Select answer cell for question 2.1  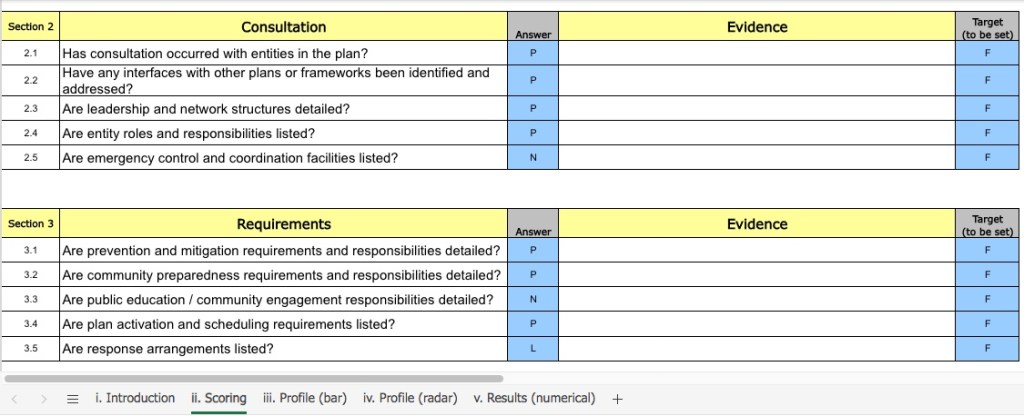(533, 54)
